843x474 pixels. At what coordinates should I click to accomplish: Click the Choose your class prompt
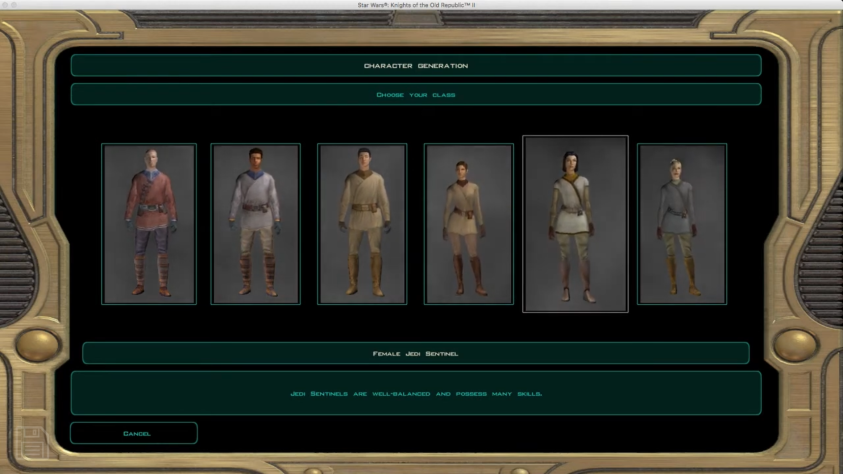[416, 94]
